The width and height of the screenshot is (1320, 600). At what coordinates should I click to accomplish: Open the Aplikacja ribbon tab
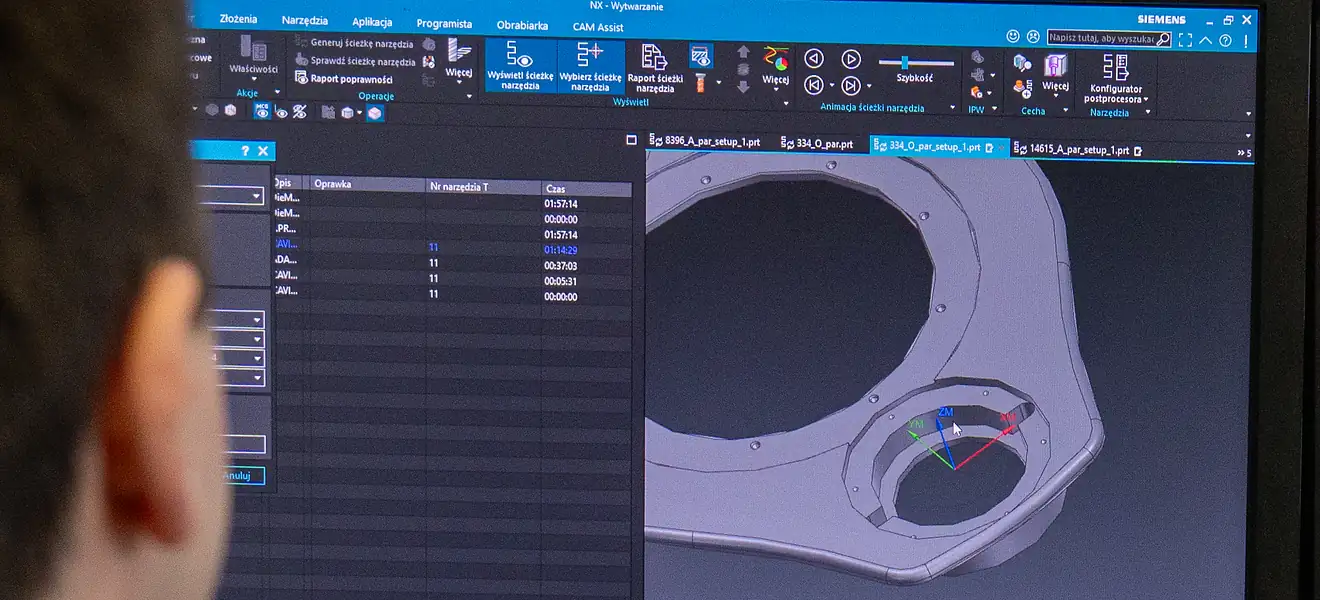click(x=372, y=22)
